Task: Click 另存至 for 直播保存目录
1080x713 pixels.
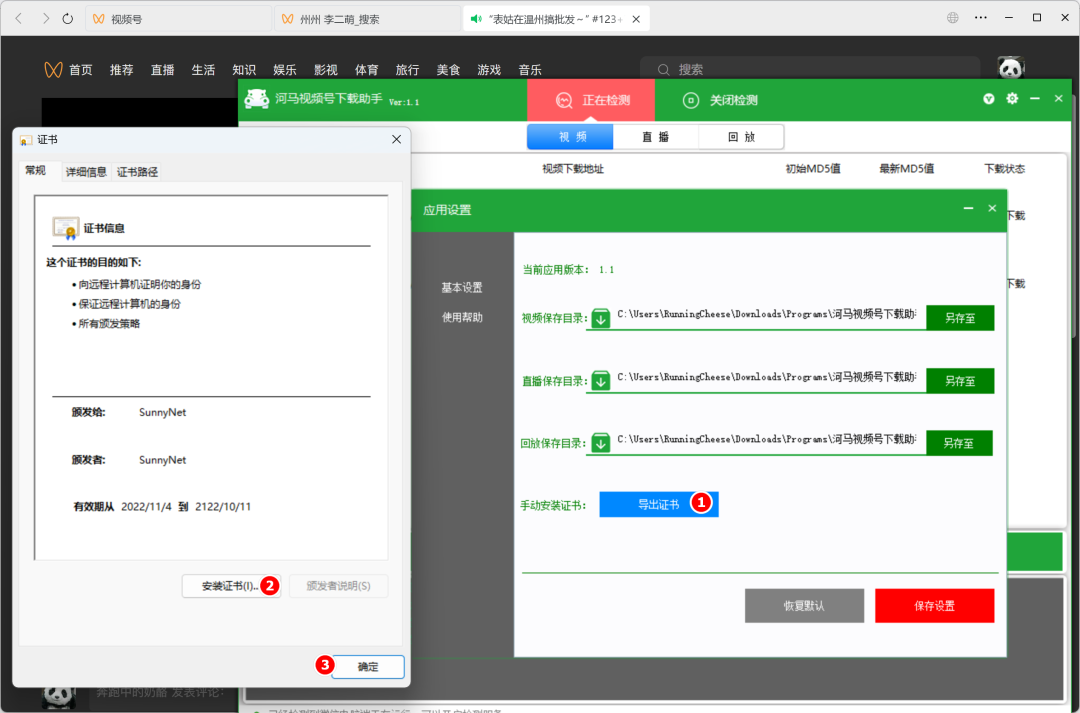Action: (959, 381)
